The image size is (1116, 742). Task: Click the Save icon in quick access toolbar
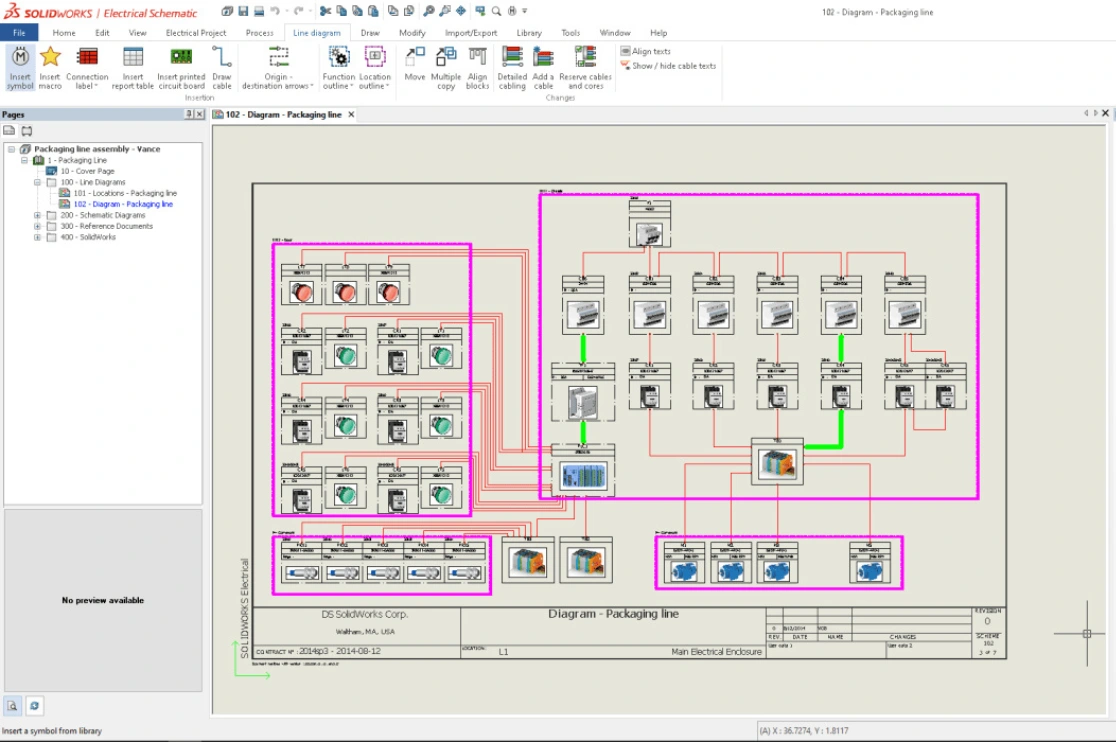tap(243, 11)
